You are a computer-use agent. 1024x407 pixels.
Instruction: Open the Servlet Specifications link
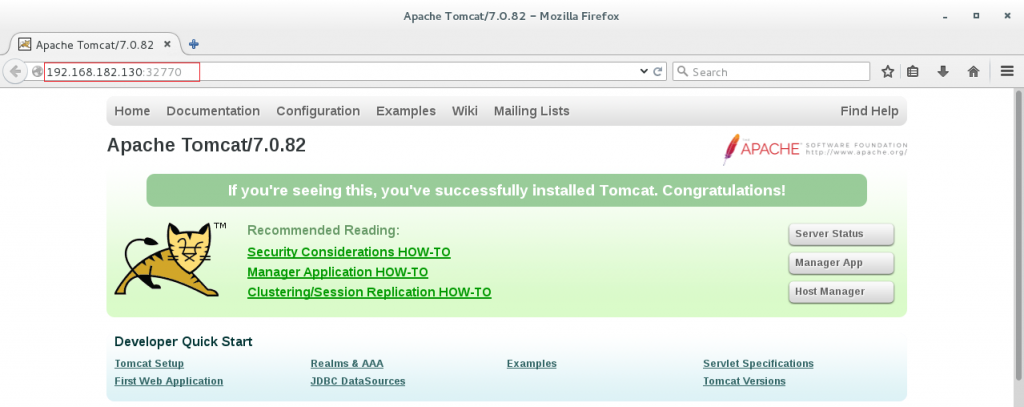coord(758,363)
